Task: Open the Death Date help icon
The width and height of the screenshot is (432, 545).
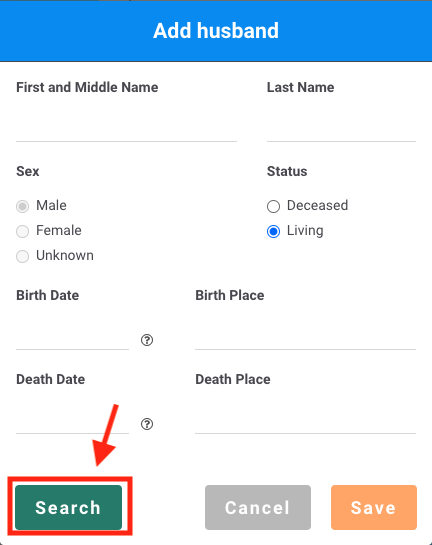Action: click(x=147, y=424)
